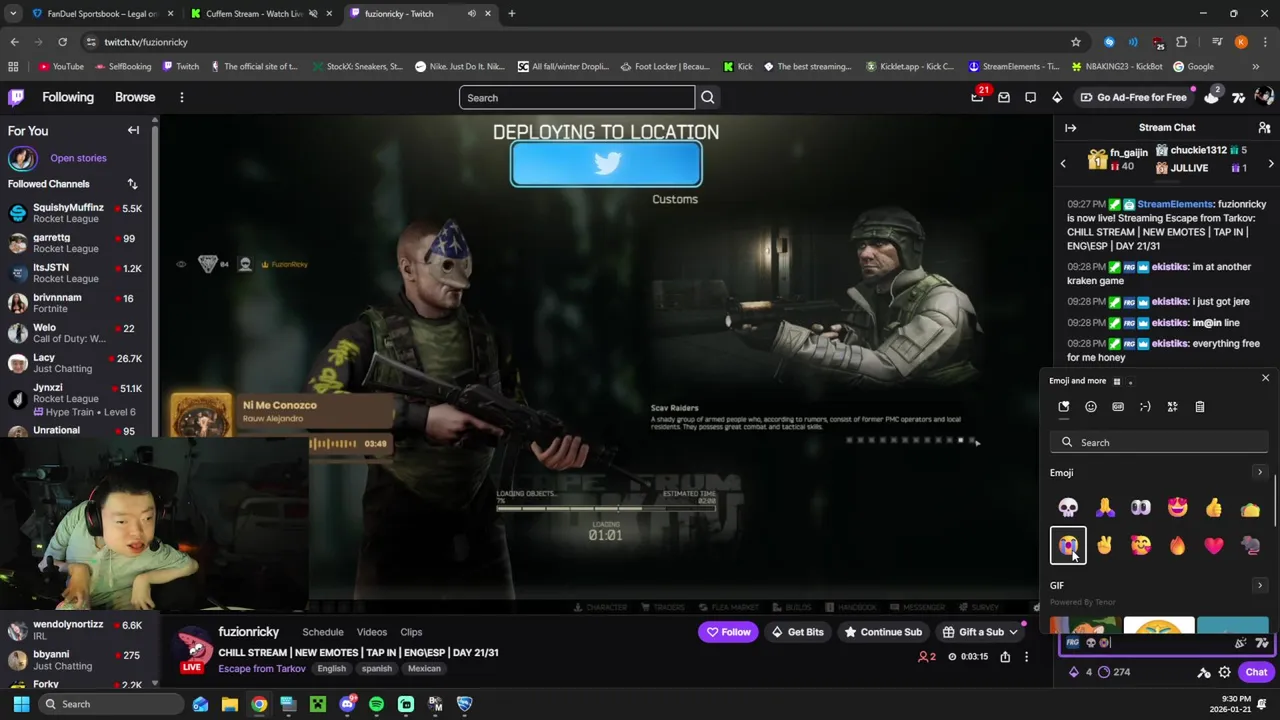Click the chat message input box

1155,643
